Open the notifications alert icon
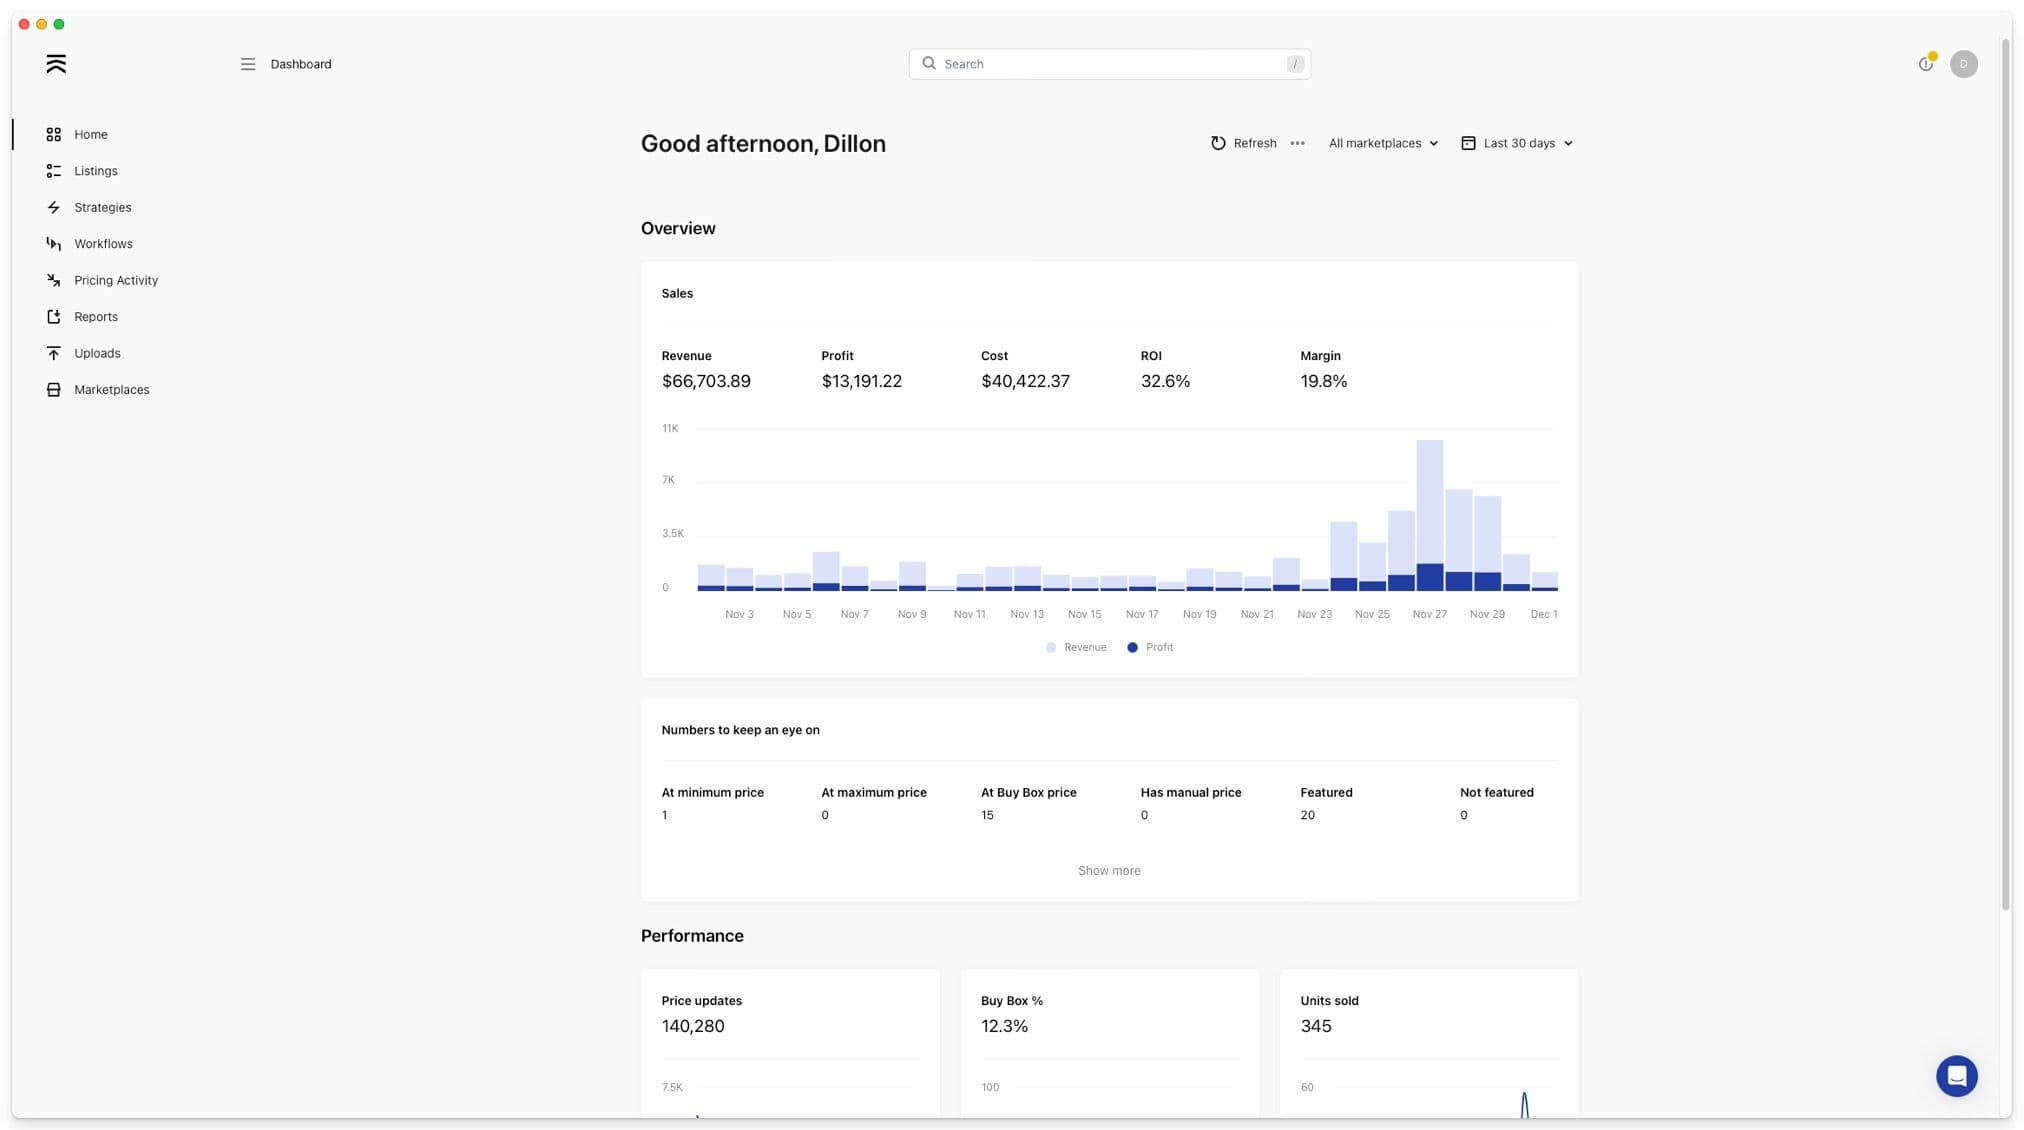Viewport: 2024px width, 1130px height. click(x=1925, y=64)
